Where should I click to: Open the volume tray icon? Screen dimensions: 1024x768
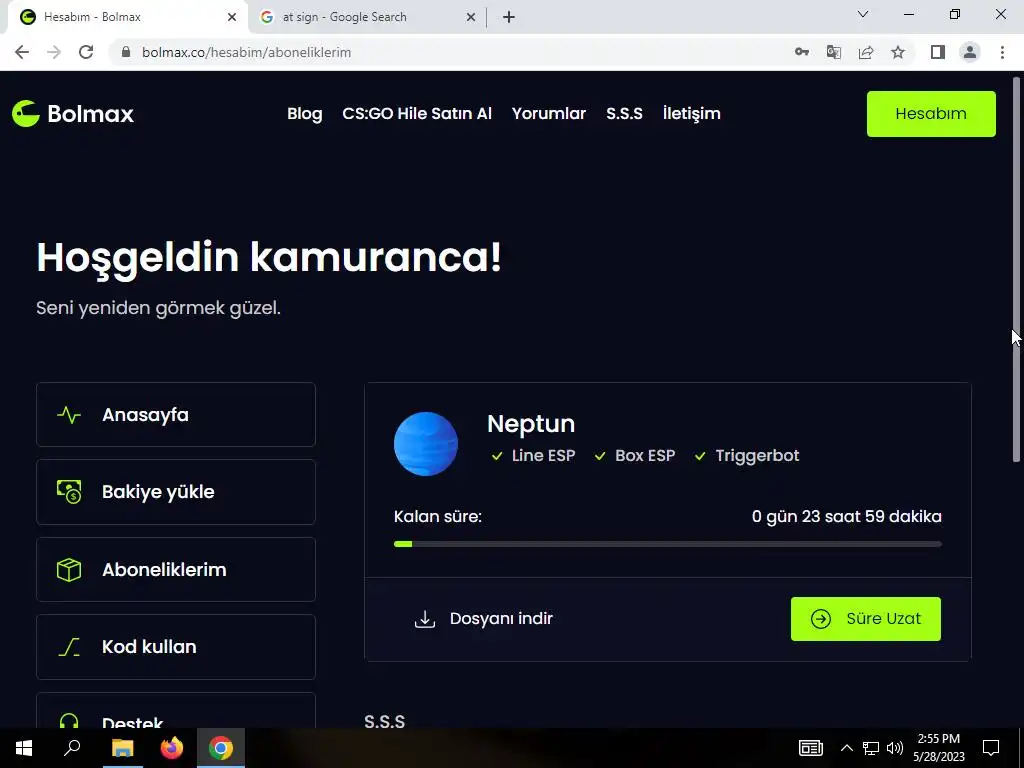[895, 748]
